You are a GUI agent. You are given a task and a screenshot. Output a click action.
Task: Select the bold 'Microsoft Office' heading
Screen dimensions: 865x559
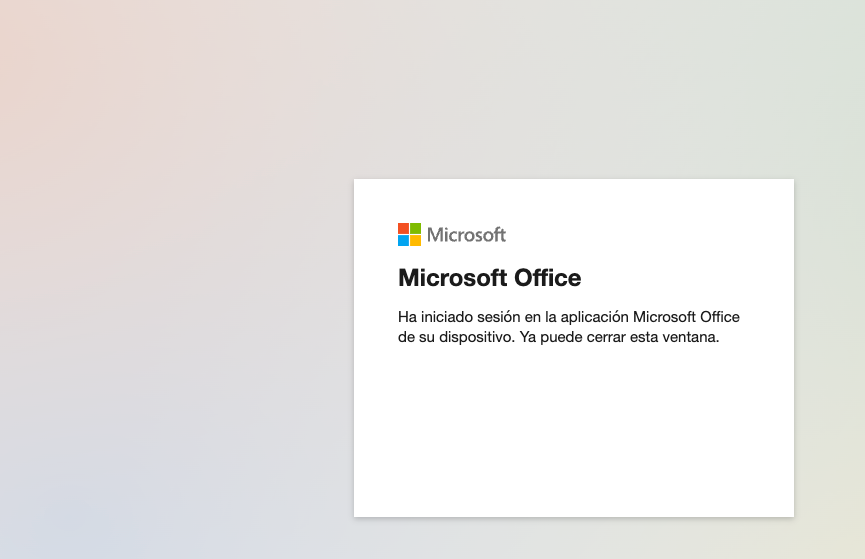(489, 277)
